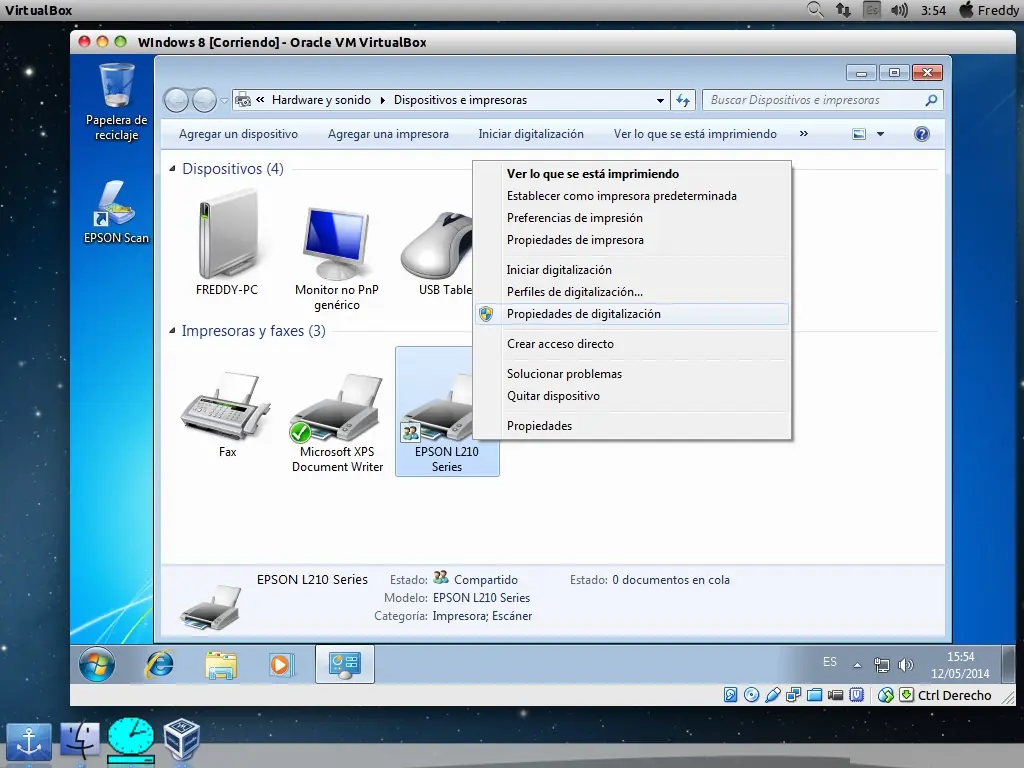Screen dimensions: 1024x768
Task: Expand the view options dropdown arrow
Action: [x=880, y=134]
